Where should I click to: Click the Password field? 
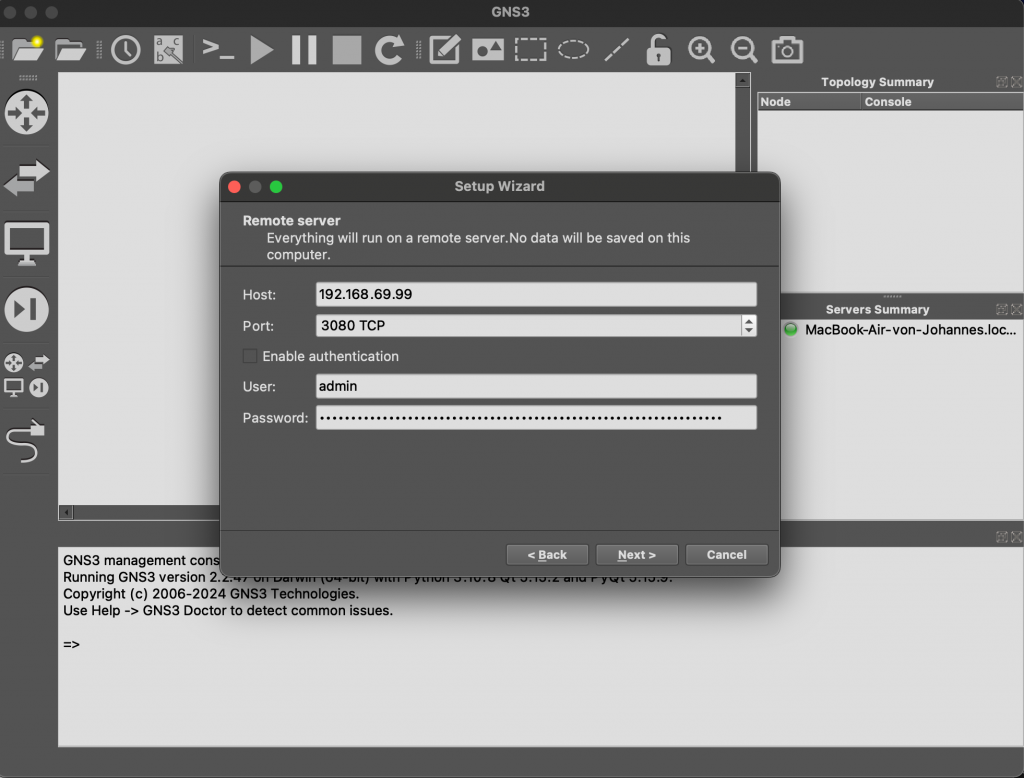536,417
